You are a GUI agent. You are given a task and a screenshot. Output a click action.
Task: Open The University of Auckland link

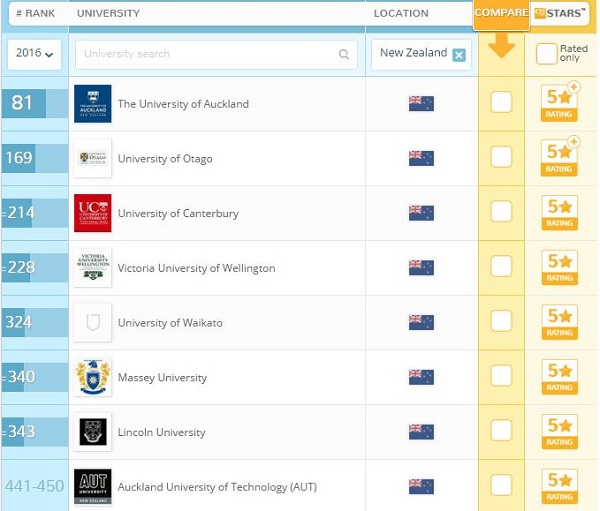coord(183,104)
